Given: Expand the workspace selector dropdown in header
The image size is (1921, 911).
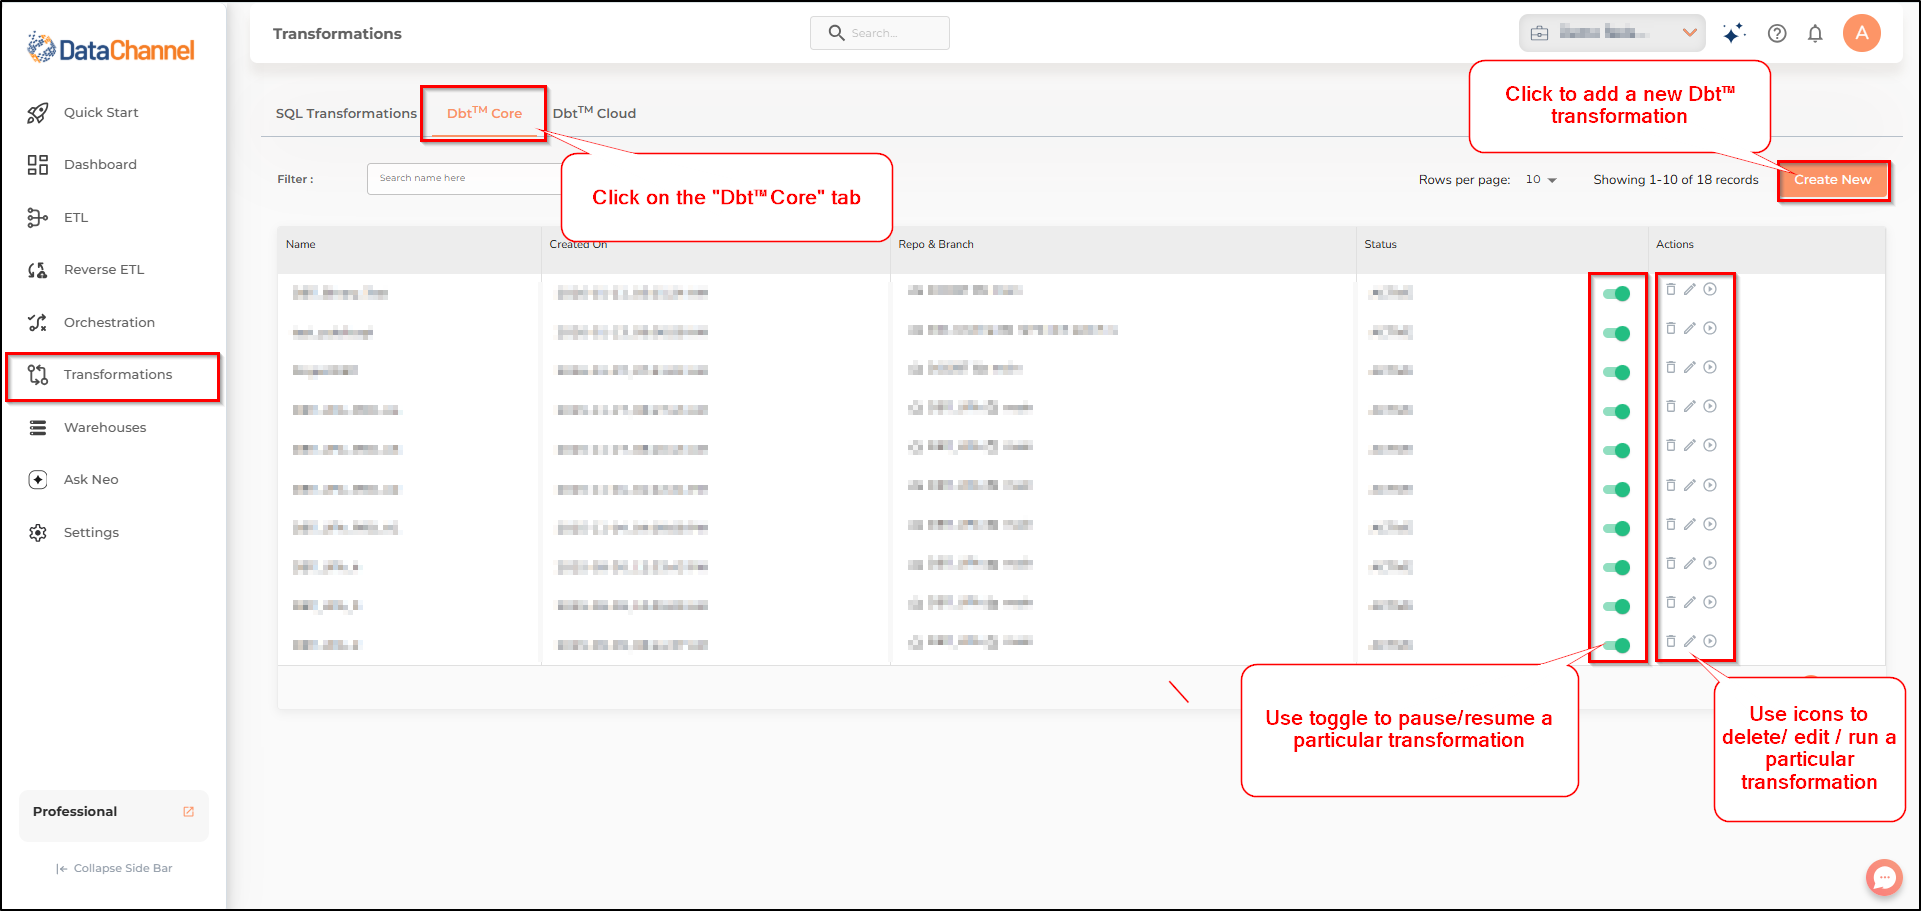Looking at the screenshot, I should click(1612, 33).
